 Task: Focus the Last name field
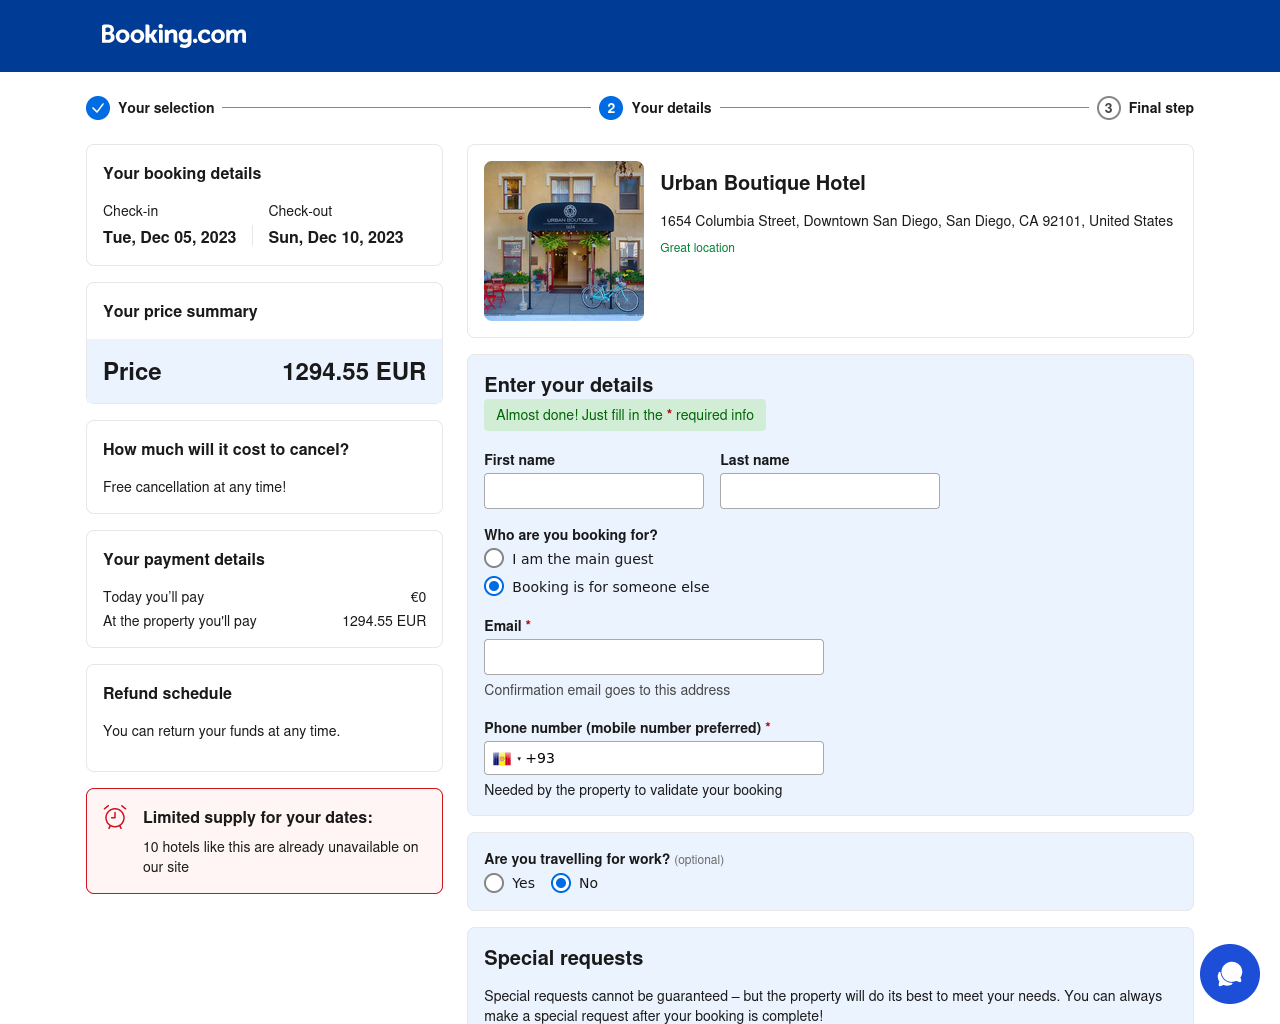pos(830,491)
